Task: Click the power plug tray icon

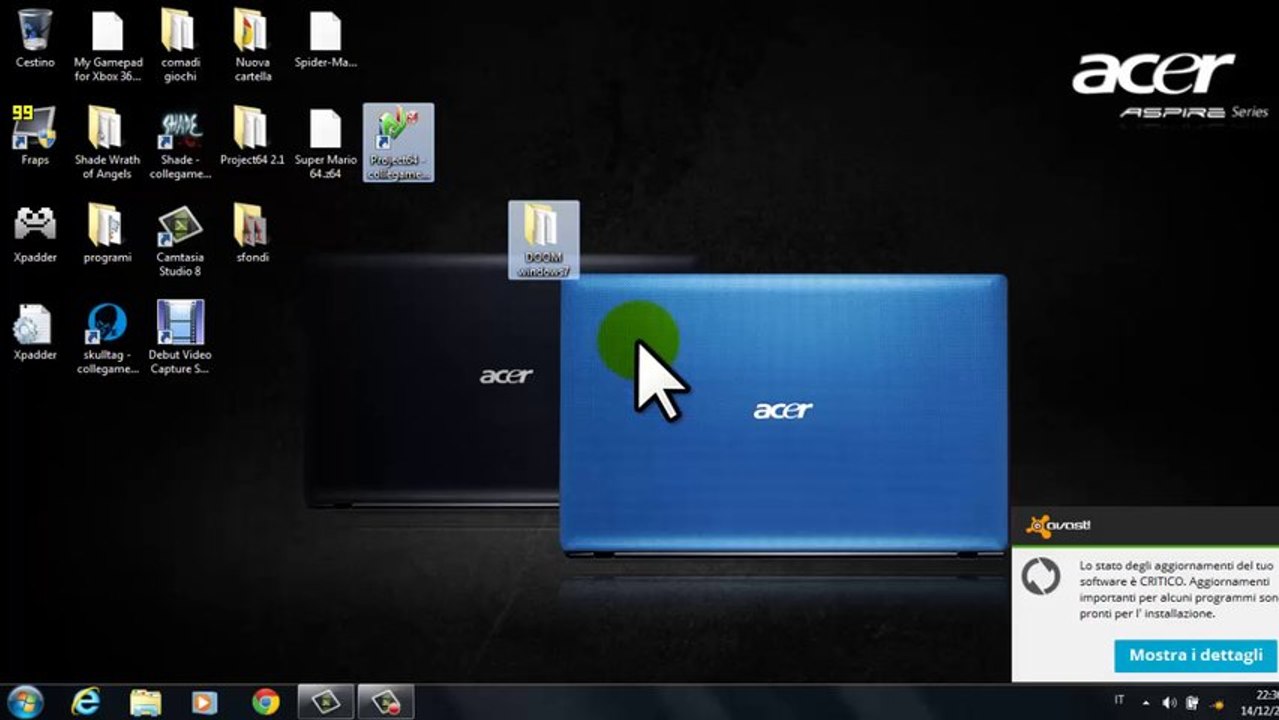Action: pyautogui.click(x=1193, y=703)
